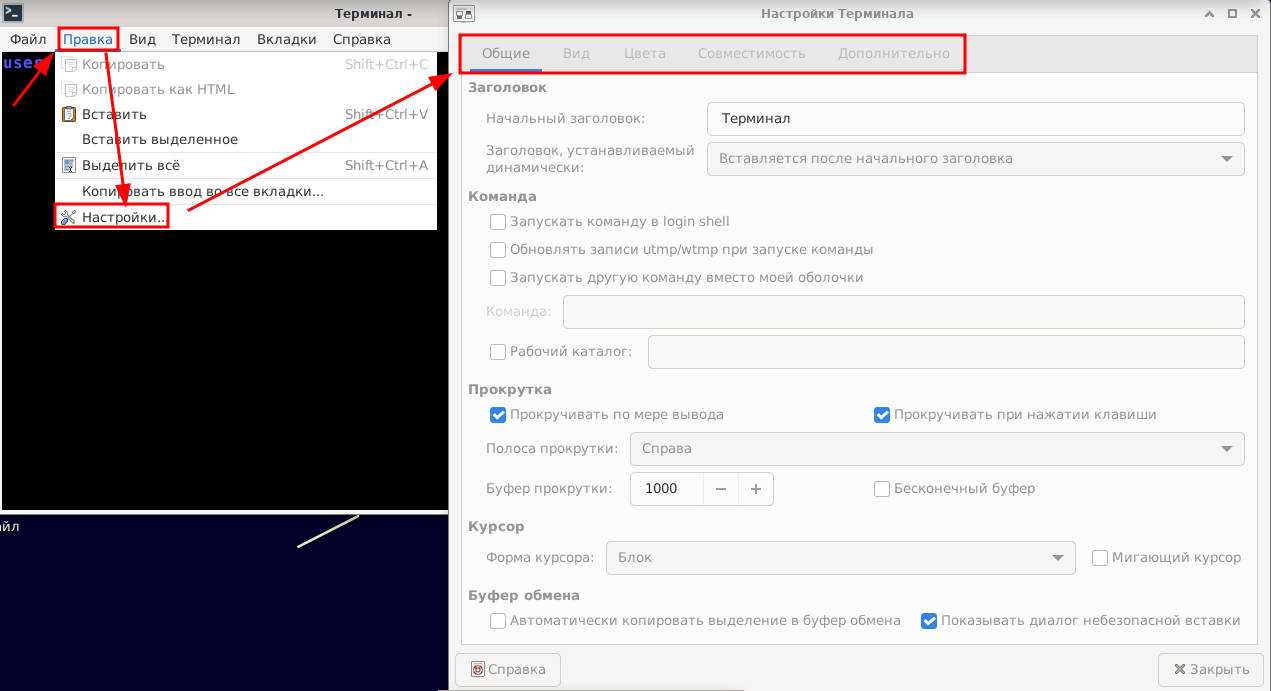Click the Settings tools icon
This screenshot has width=1271, height=691.
click(x=69, y=217)
